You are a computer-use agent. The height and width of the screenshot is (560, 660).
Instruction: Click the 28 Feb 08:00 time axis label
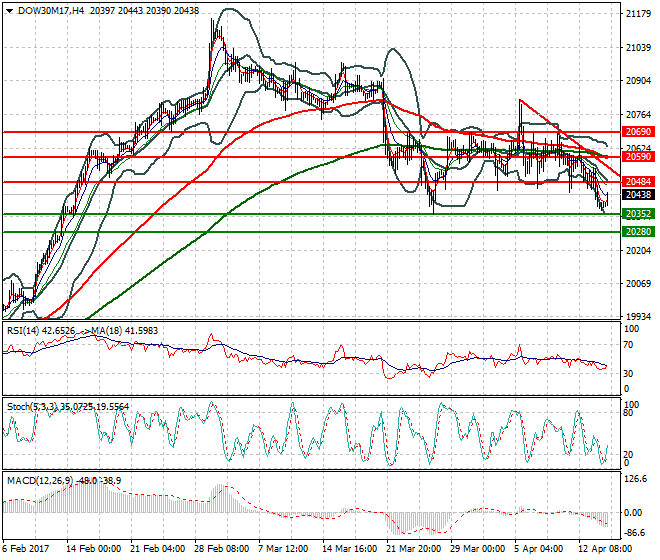221,549
